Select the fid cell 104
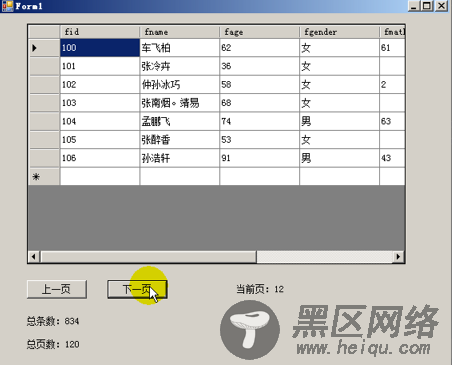This screenshot has height=365, width=452. coord(100,121)
